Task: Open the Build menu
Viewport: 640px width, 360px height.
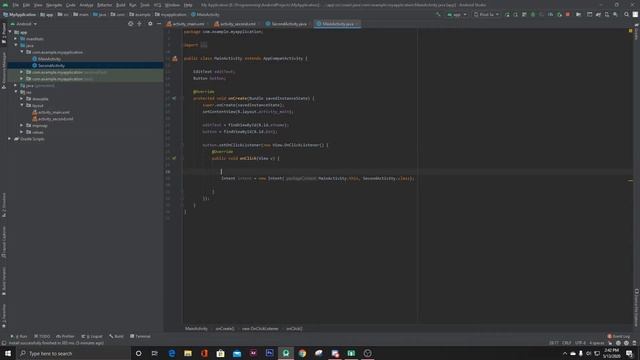Action: point(121,5)
